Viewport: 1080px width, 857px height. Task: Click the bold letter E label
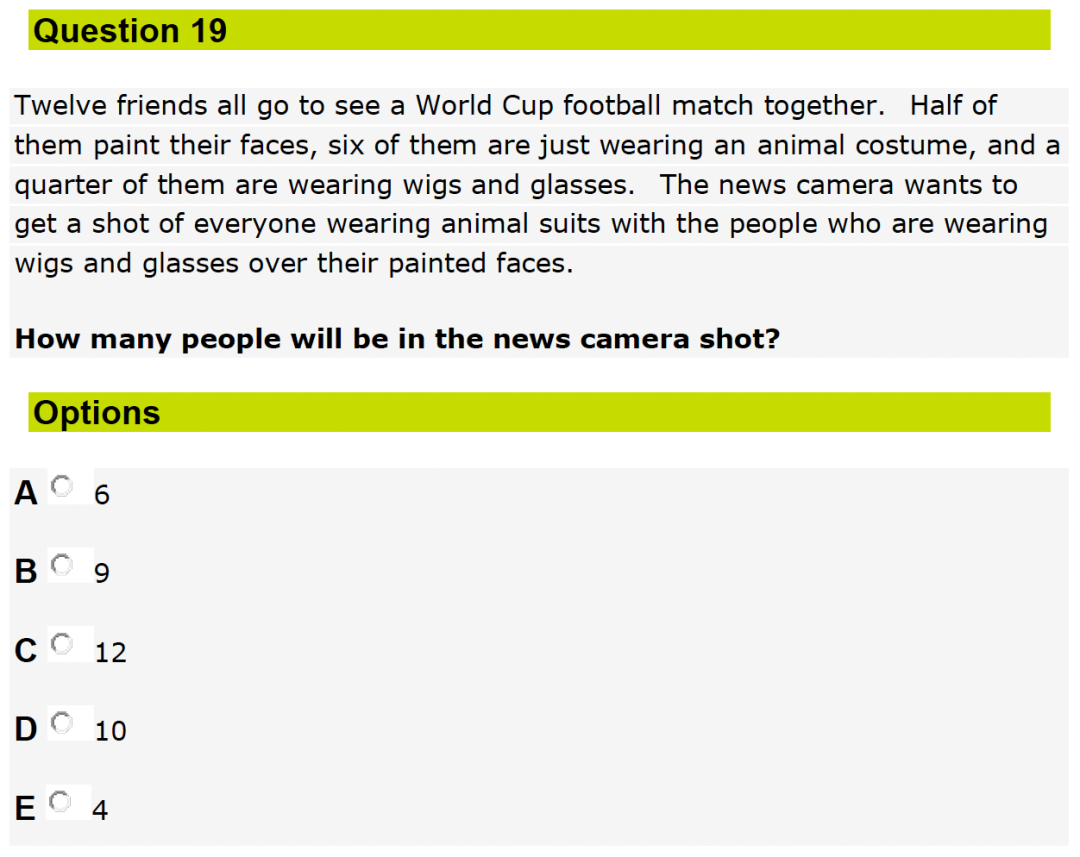25,809
